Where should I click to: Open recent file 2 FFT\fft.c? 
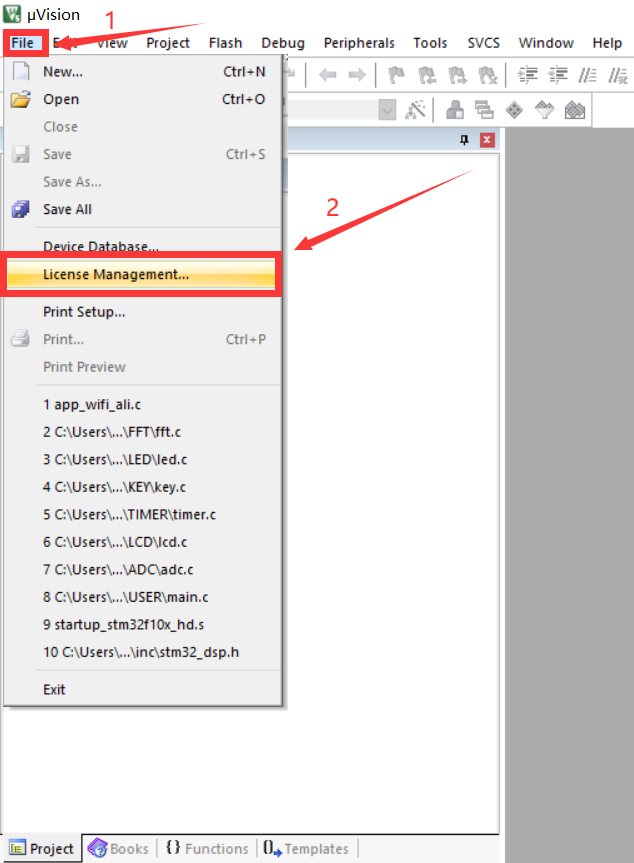click(143, 432)
